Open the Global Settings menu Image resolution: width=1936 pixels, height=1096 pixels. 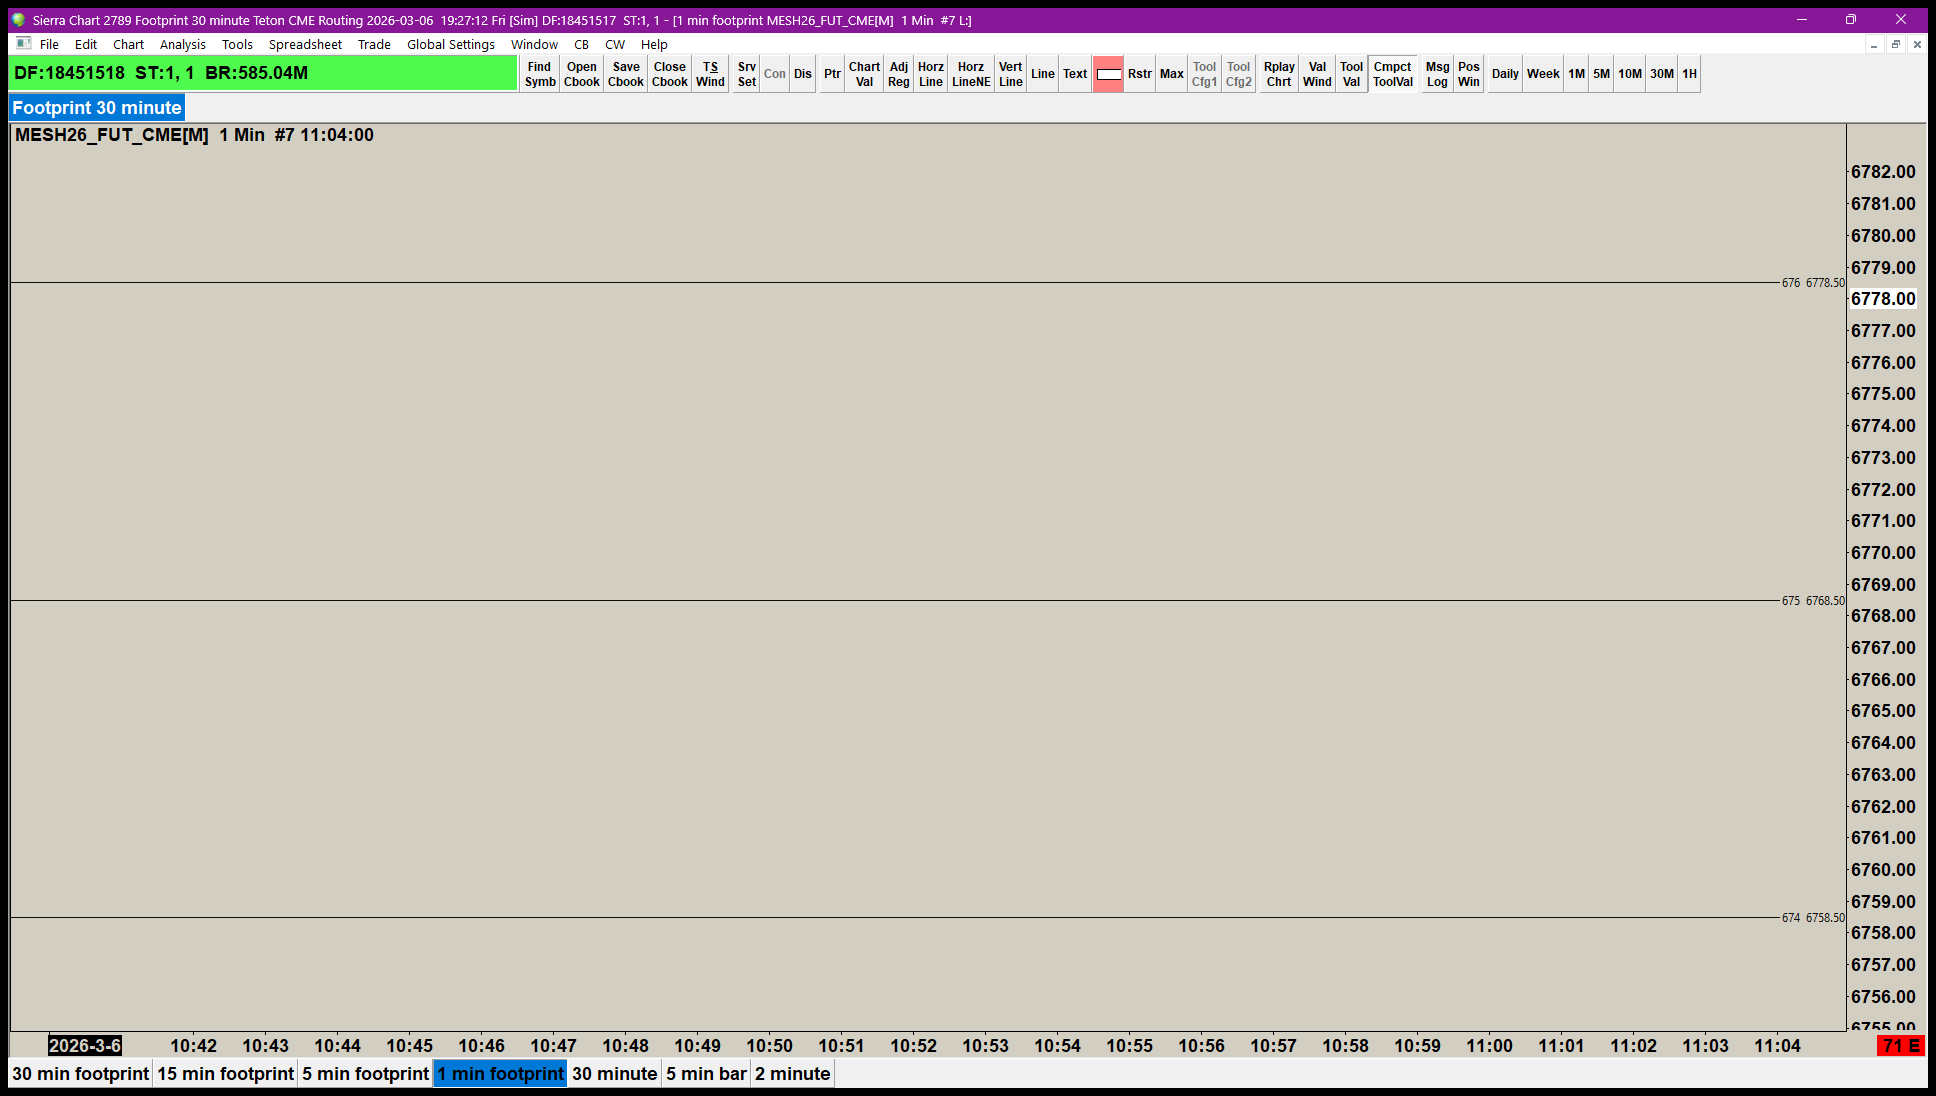pos(450,44)
